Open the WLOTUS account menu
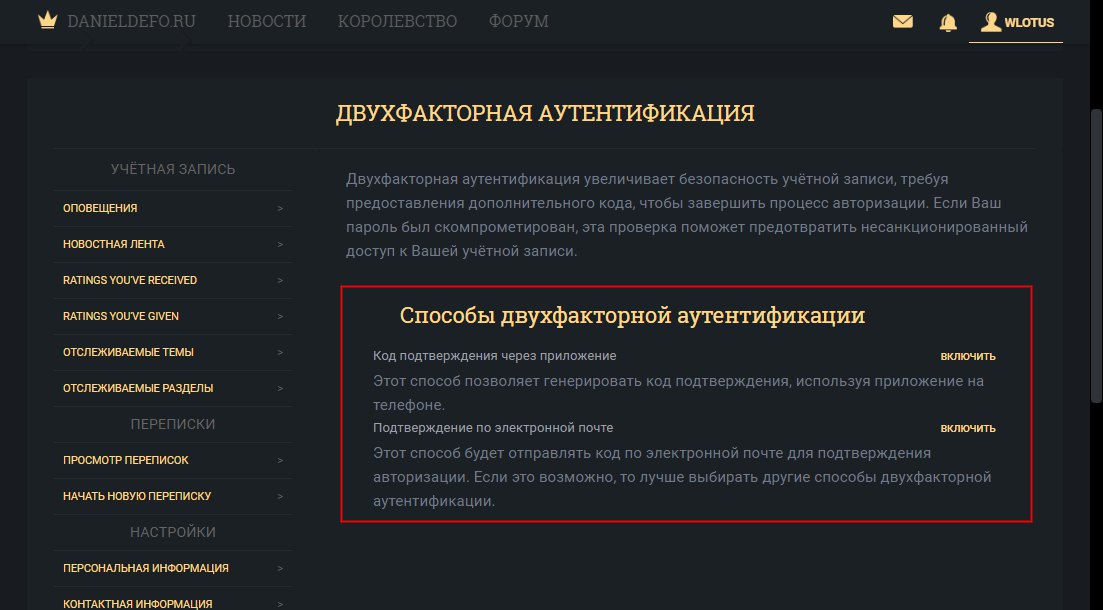This screenshot has height=610, width=1103. tap(1016, 23)
